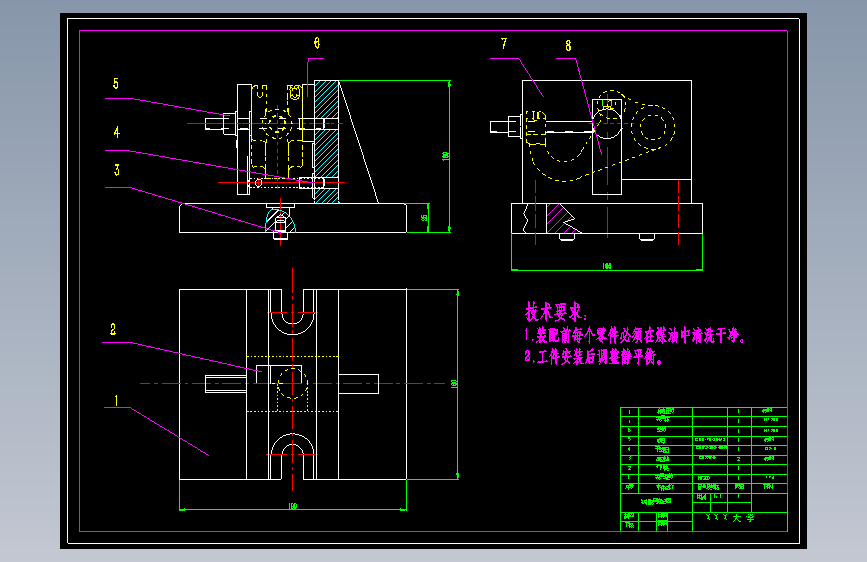Click part balloon number 7 above the side view
The width and height of the screenshot is (867, 562).
[x=504, y=44]
